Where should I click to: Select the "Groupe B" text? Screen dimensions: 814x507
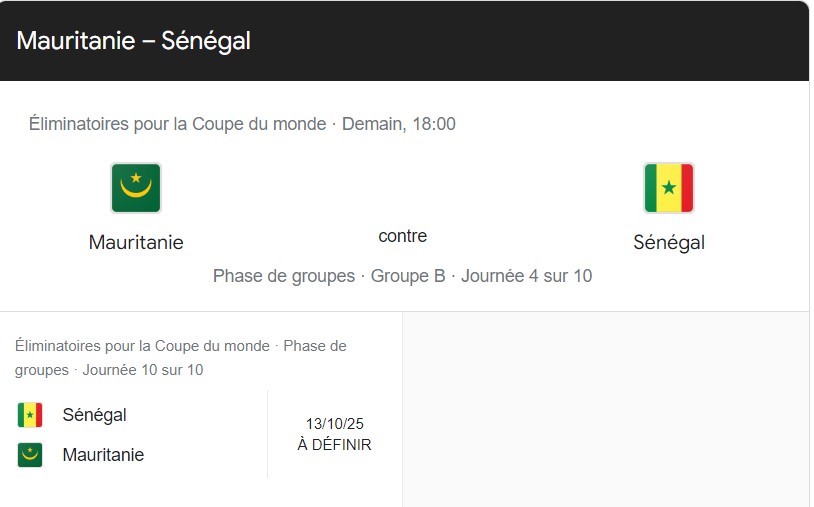pos(408,275)
